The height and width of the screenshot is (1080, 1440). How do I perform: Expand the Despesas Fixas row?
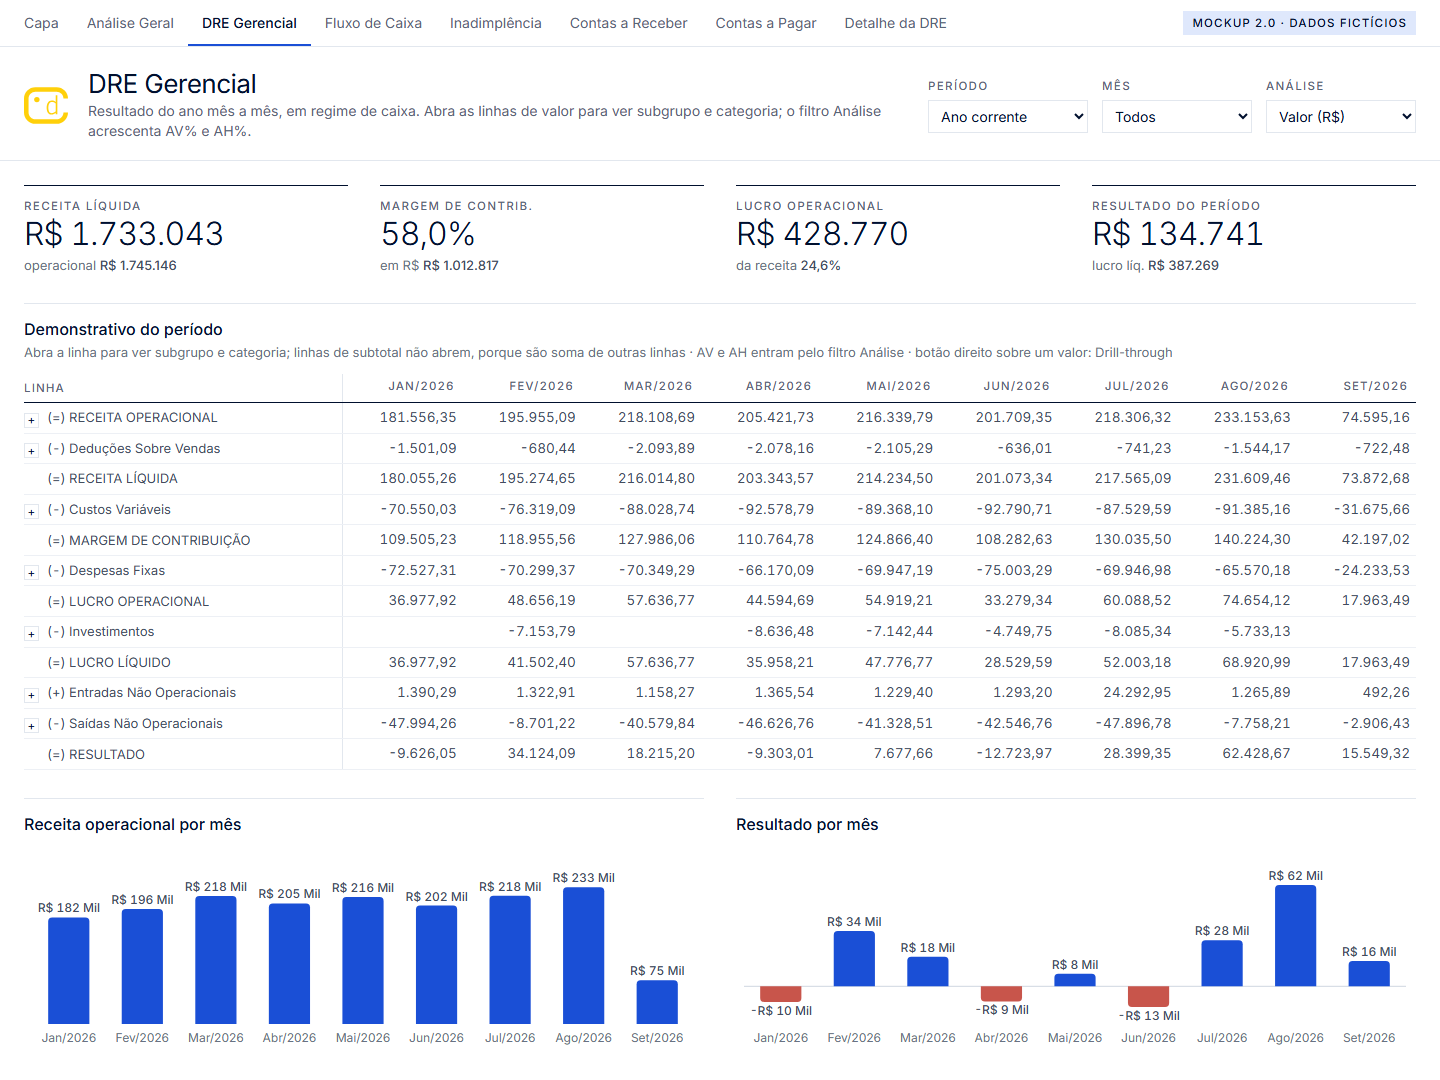(x=32, y=573)
